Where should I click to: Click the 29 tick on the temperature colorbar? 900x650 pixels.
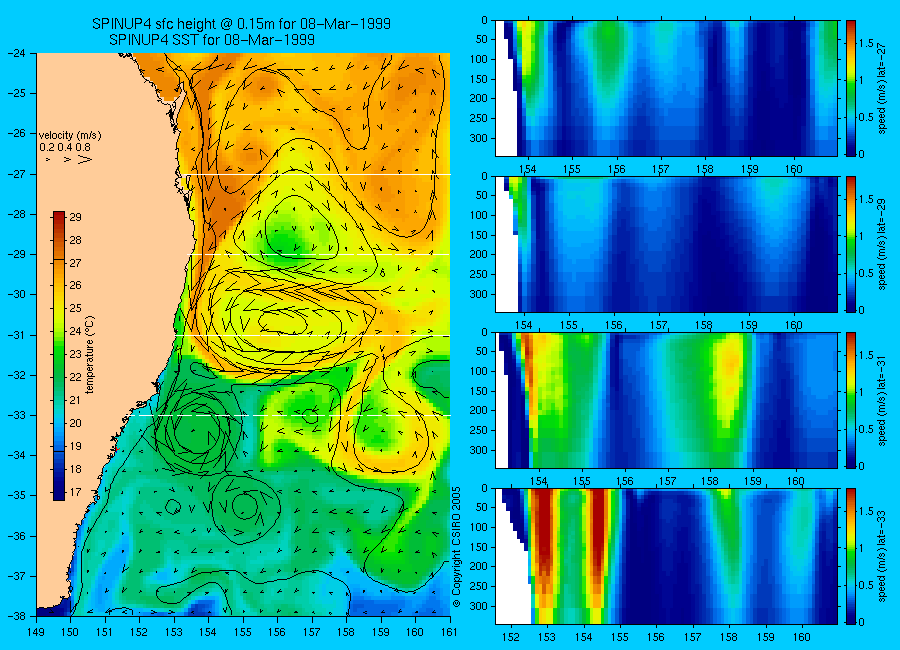coord(75,217)
